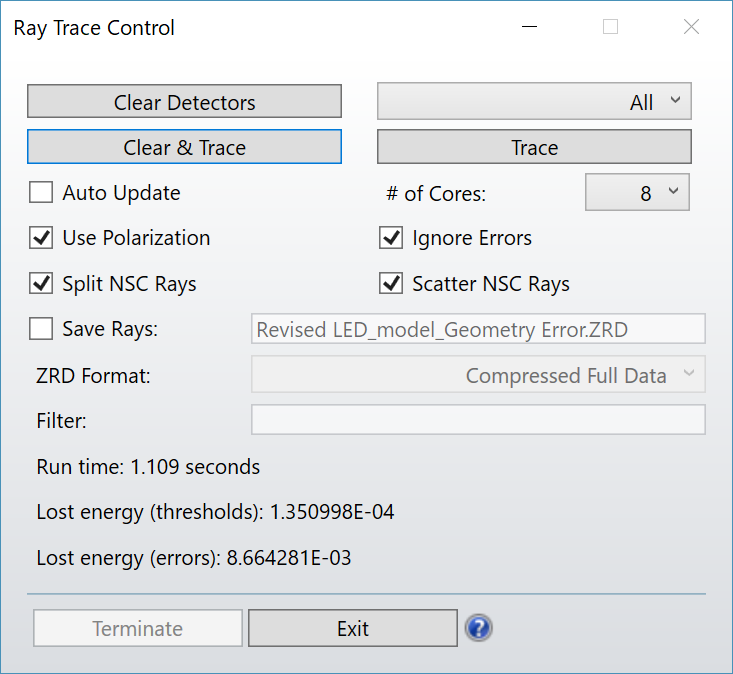
Task: Run the Trace button
Action: (x=534, y=147)
